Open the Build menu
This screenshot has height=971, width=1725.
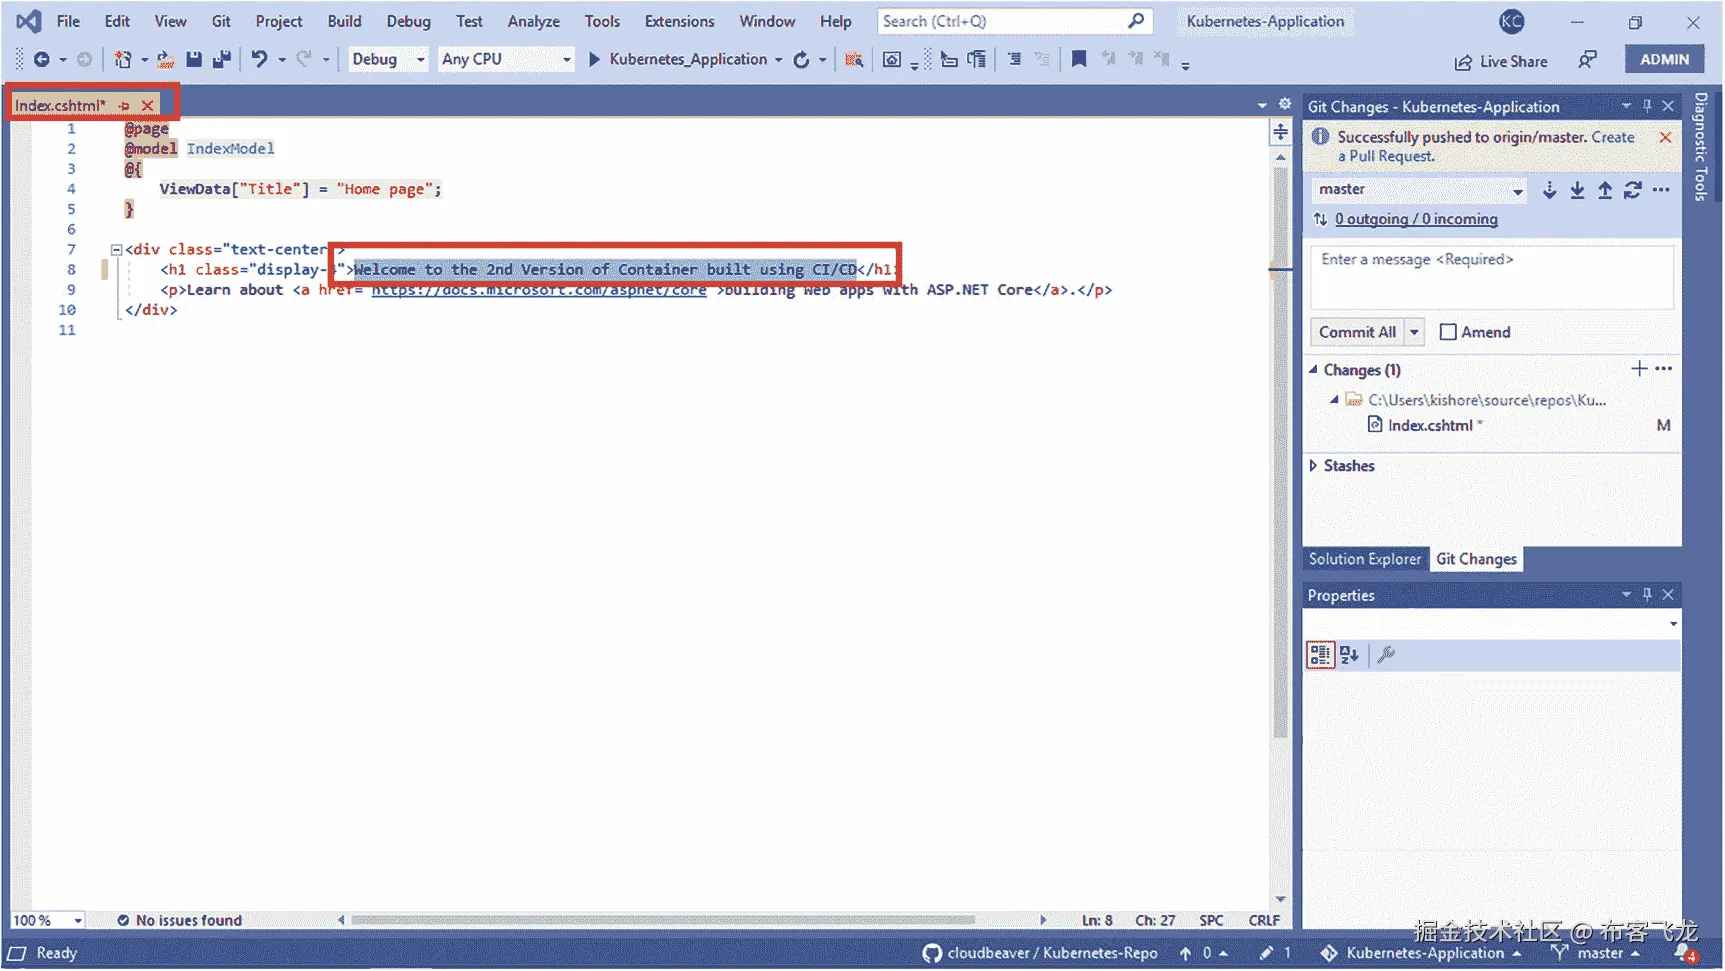pyautogui.click(x=344, y=21)
